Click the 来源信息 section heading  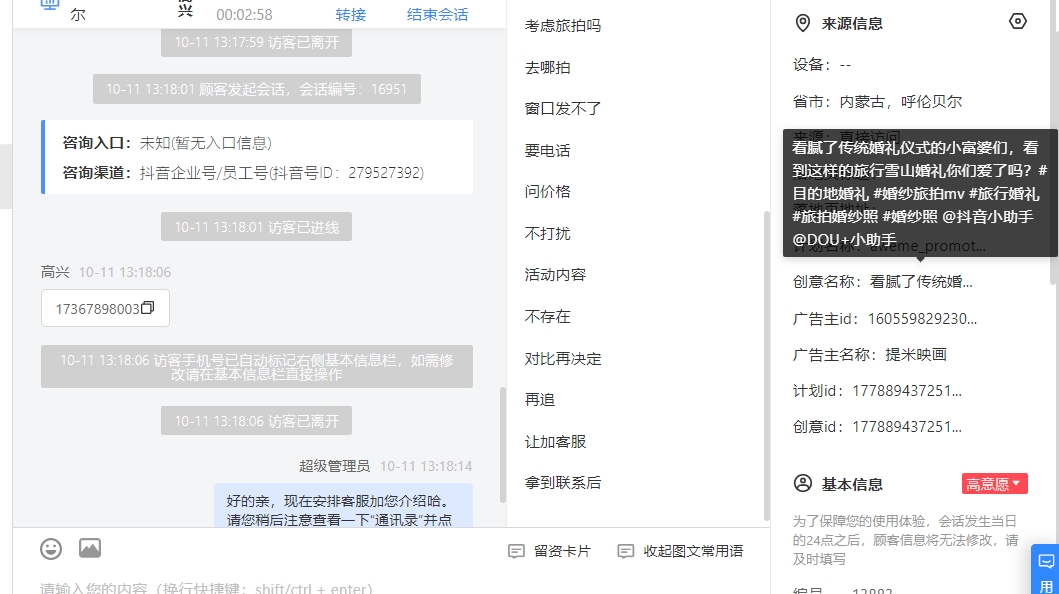pos(852,24)
